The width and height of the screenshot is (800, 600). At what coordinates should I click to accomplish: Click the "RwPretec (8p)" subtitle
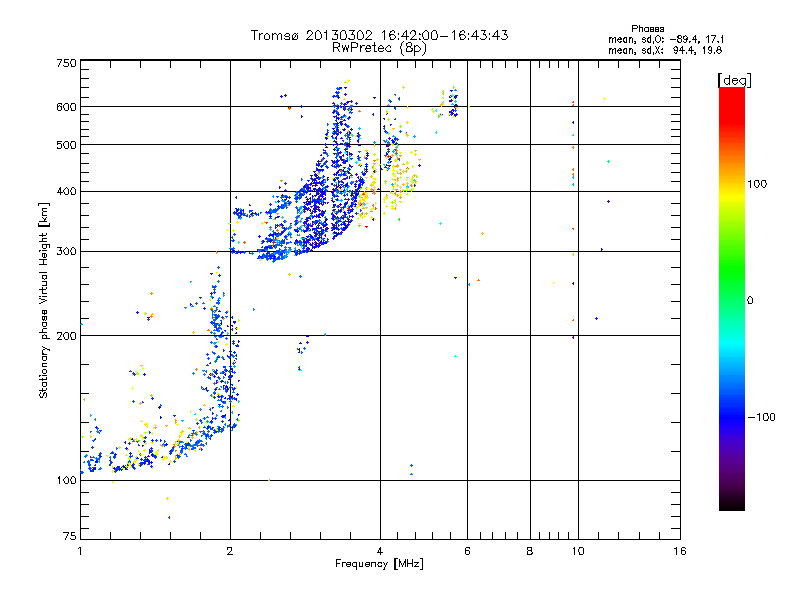click(x=379, y=48)
